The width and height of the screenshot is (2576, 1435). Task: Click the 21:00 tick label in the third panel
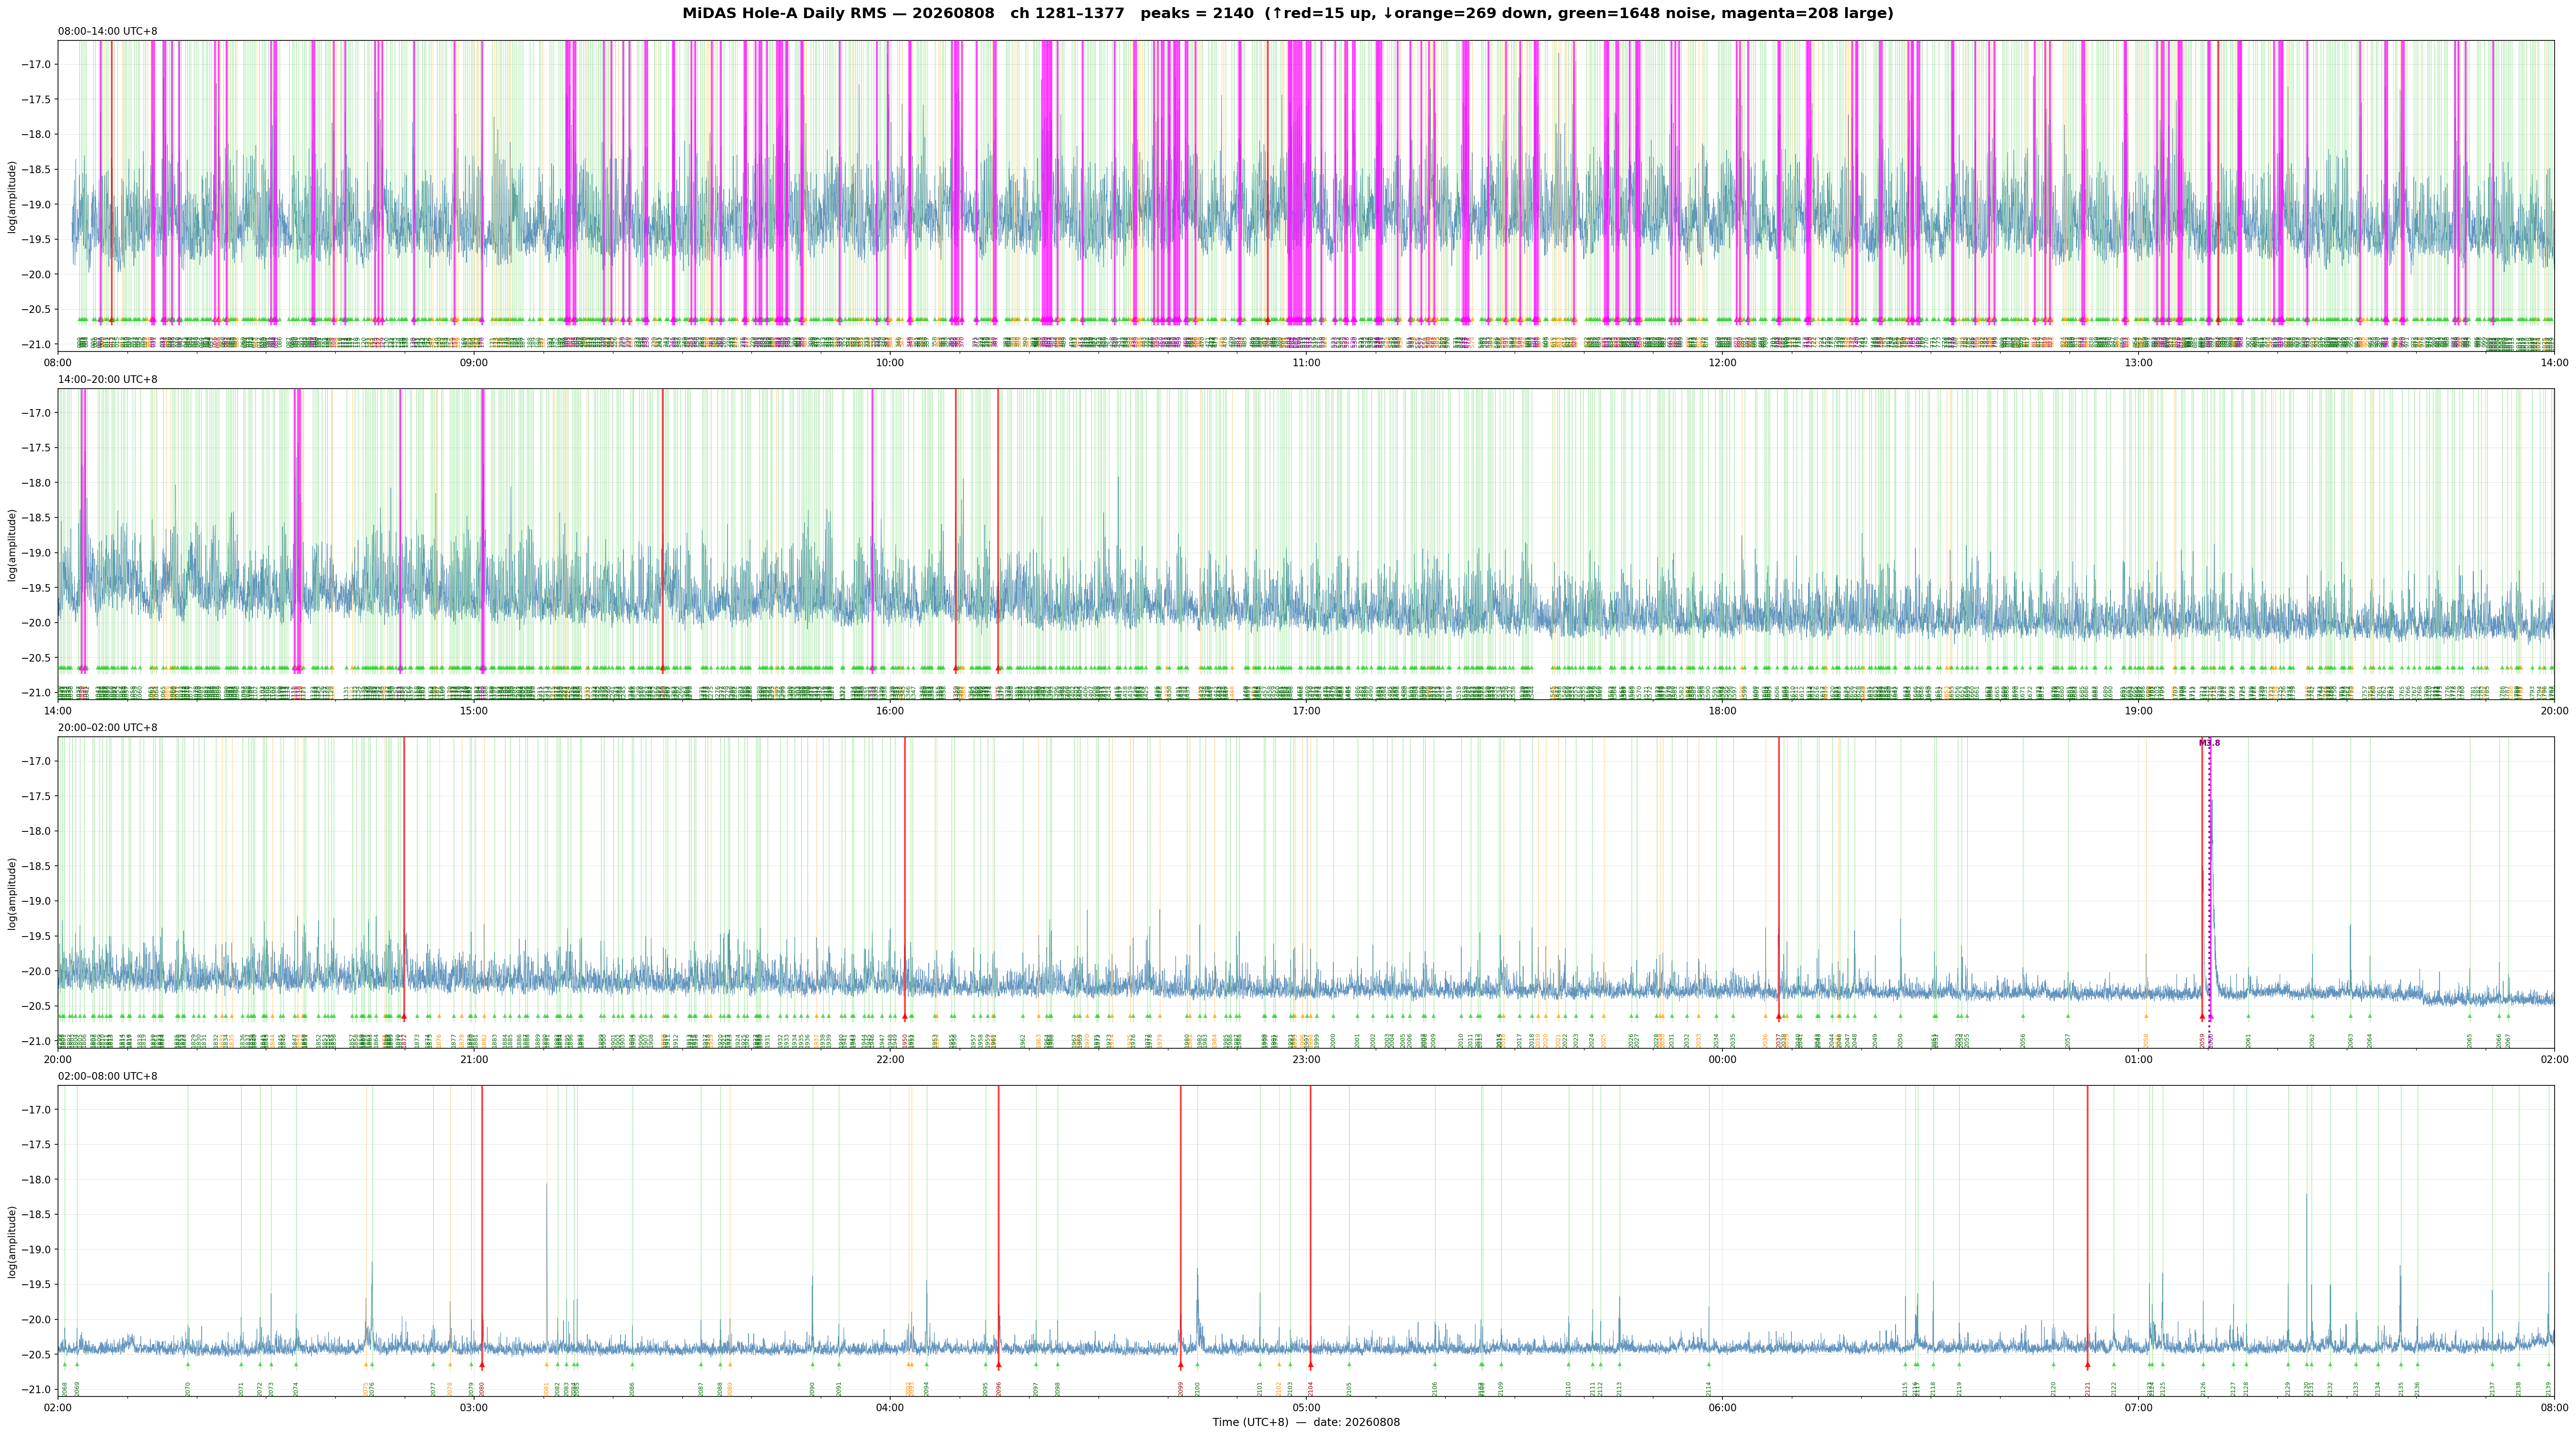pos(474,1059)
